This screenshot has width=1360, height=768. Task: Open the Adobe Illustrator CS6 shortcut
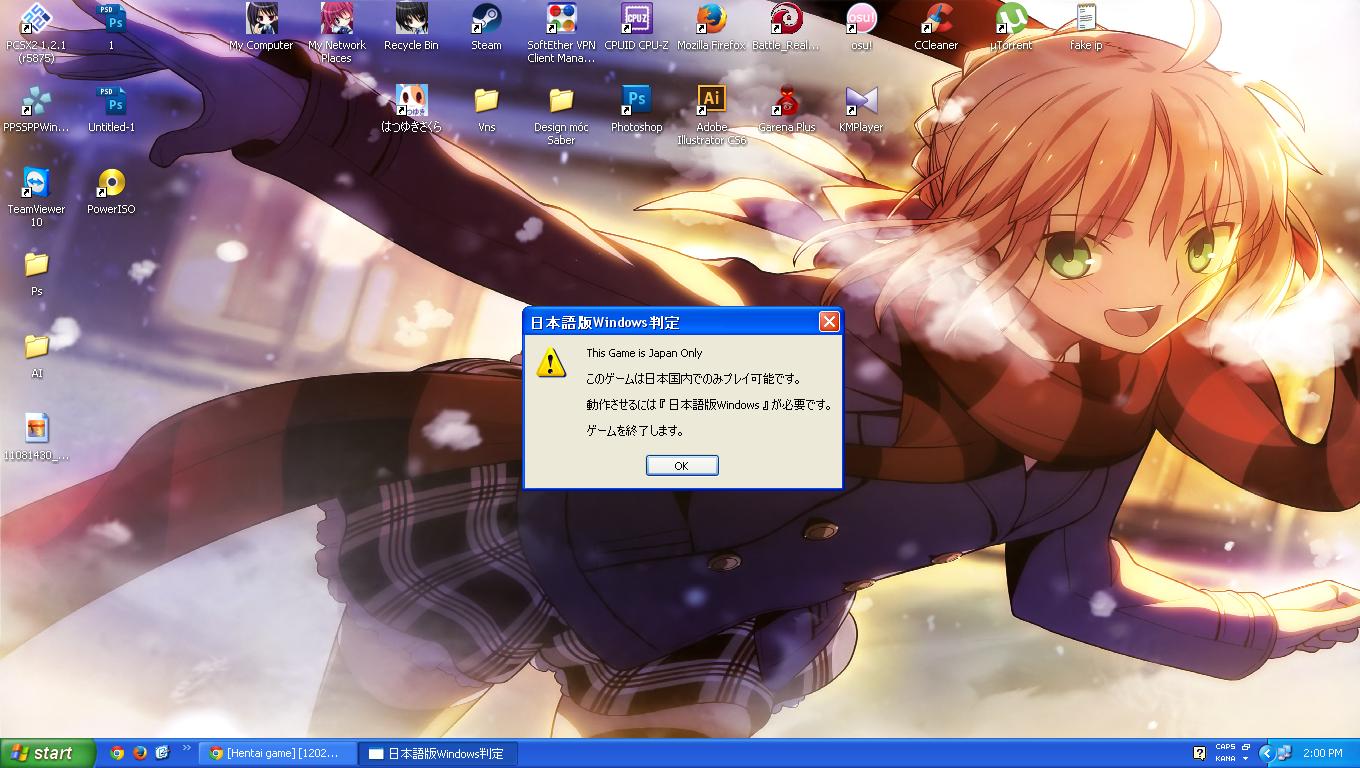[711, 101]
